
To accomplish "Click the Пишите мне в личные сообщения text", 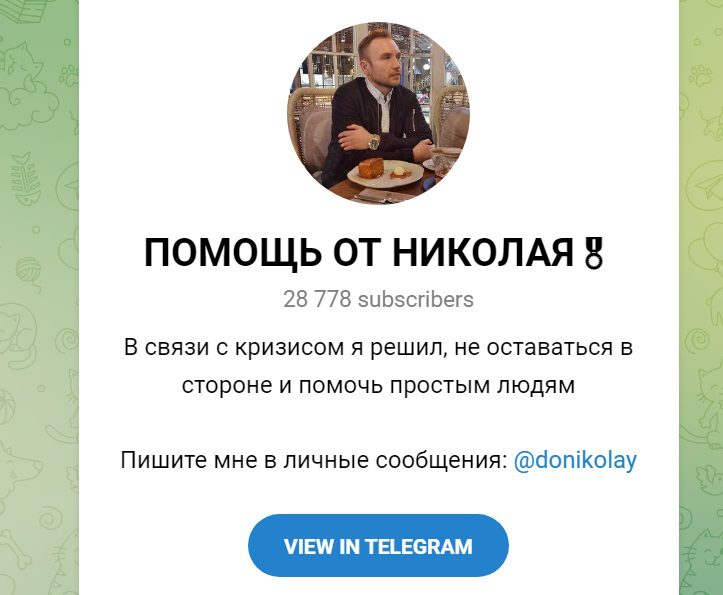I will [314, 460].
